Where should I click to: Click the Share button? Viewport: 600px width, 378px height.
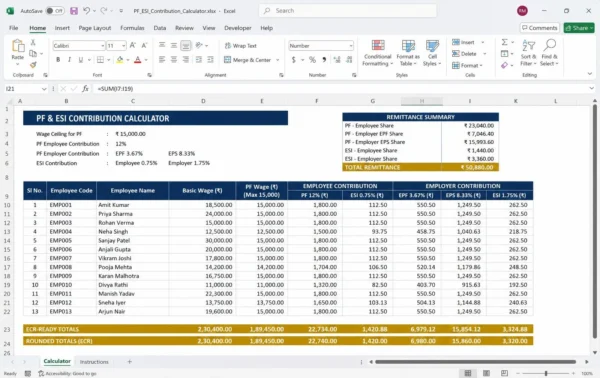tap(579, 28)
